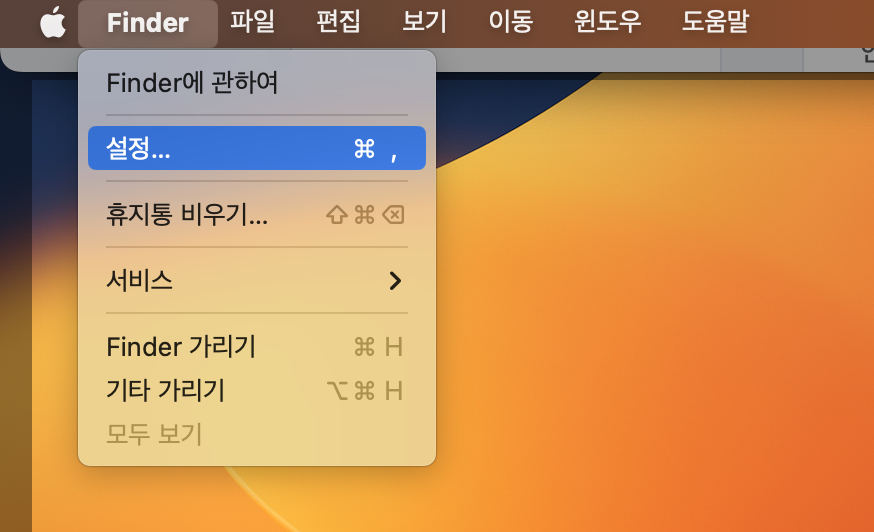Open the Apple logo menu
874x532 pixels.
click(x=53, y=23)
